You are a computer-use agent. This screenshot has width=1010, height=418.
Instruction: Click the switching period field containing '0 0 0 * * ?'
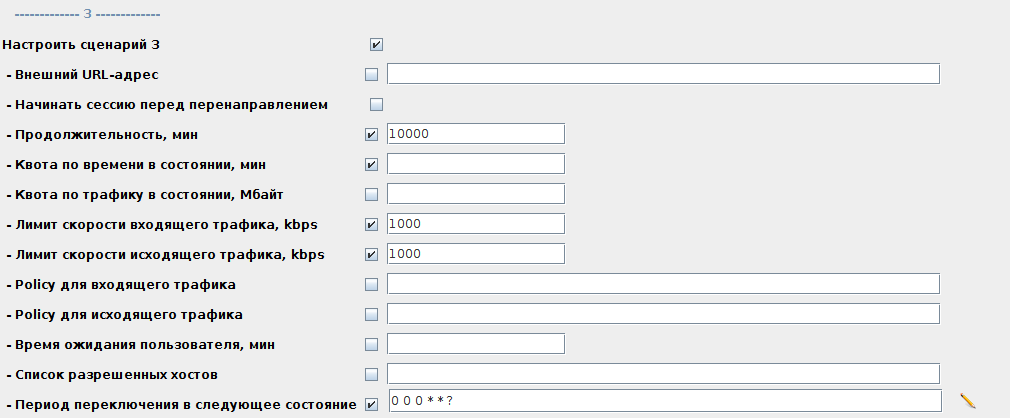coord(663,401)
